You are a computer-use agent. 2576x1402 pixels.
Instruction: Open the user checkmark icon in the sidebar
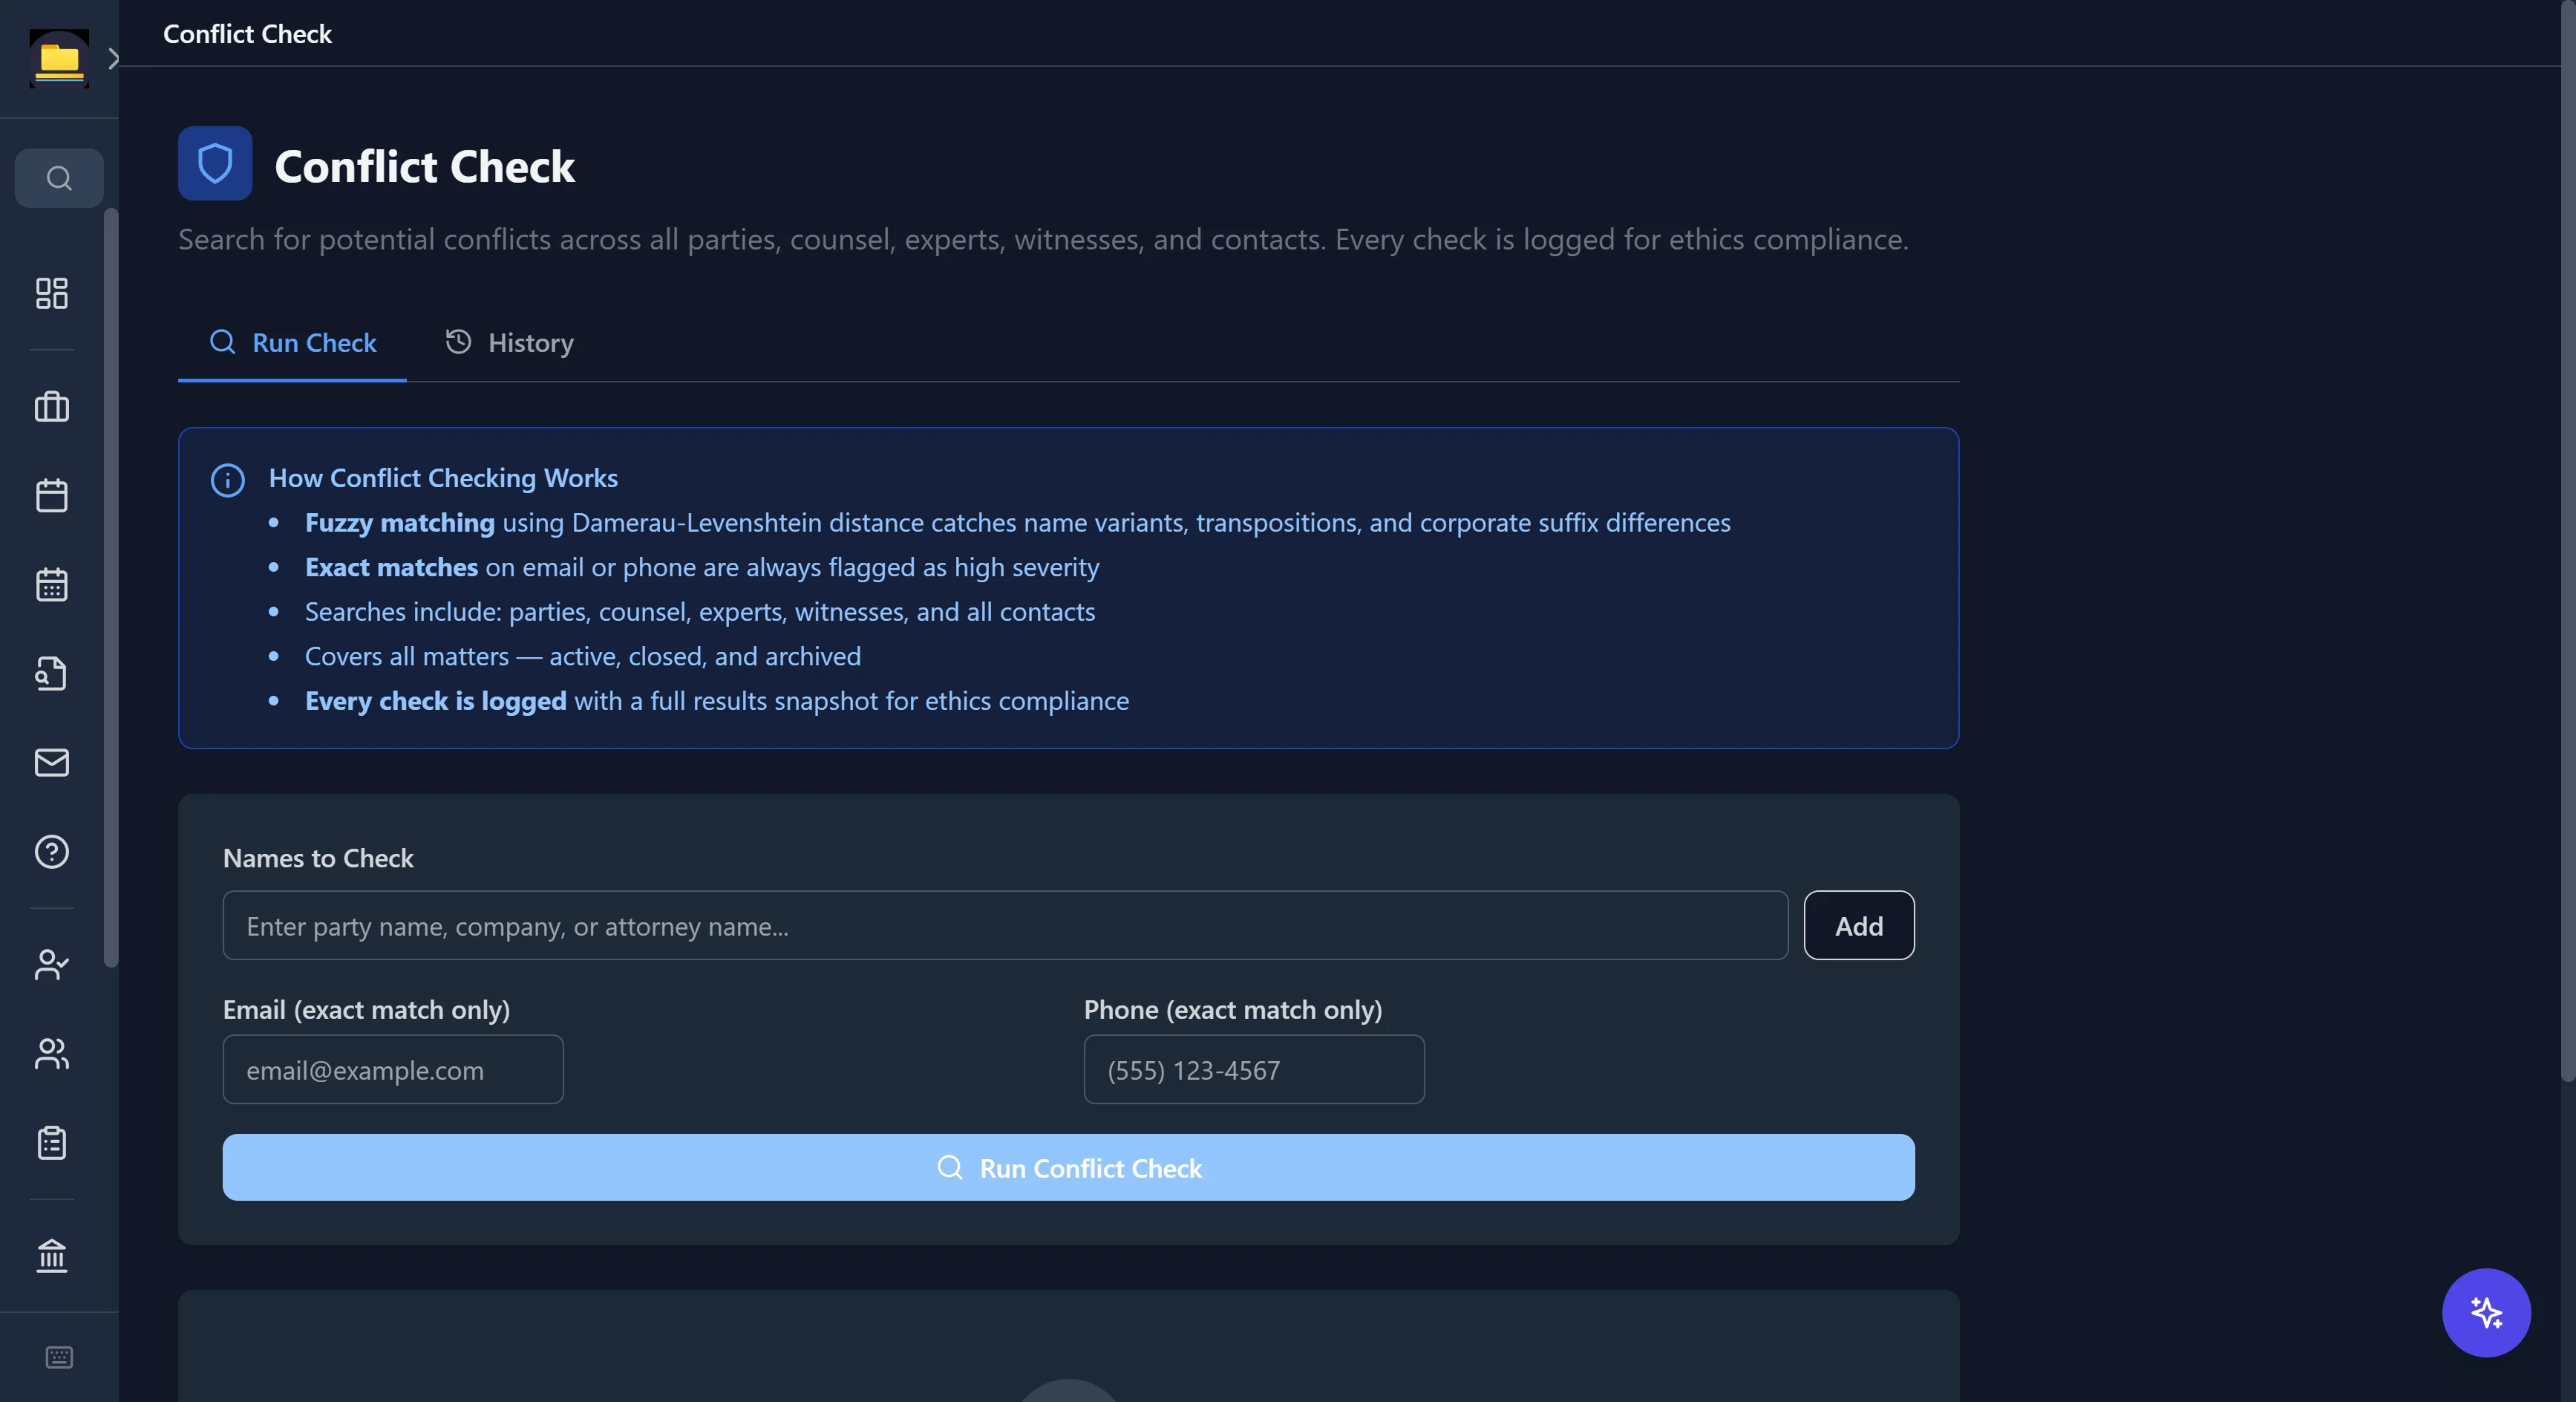click(x=52, y=964)
